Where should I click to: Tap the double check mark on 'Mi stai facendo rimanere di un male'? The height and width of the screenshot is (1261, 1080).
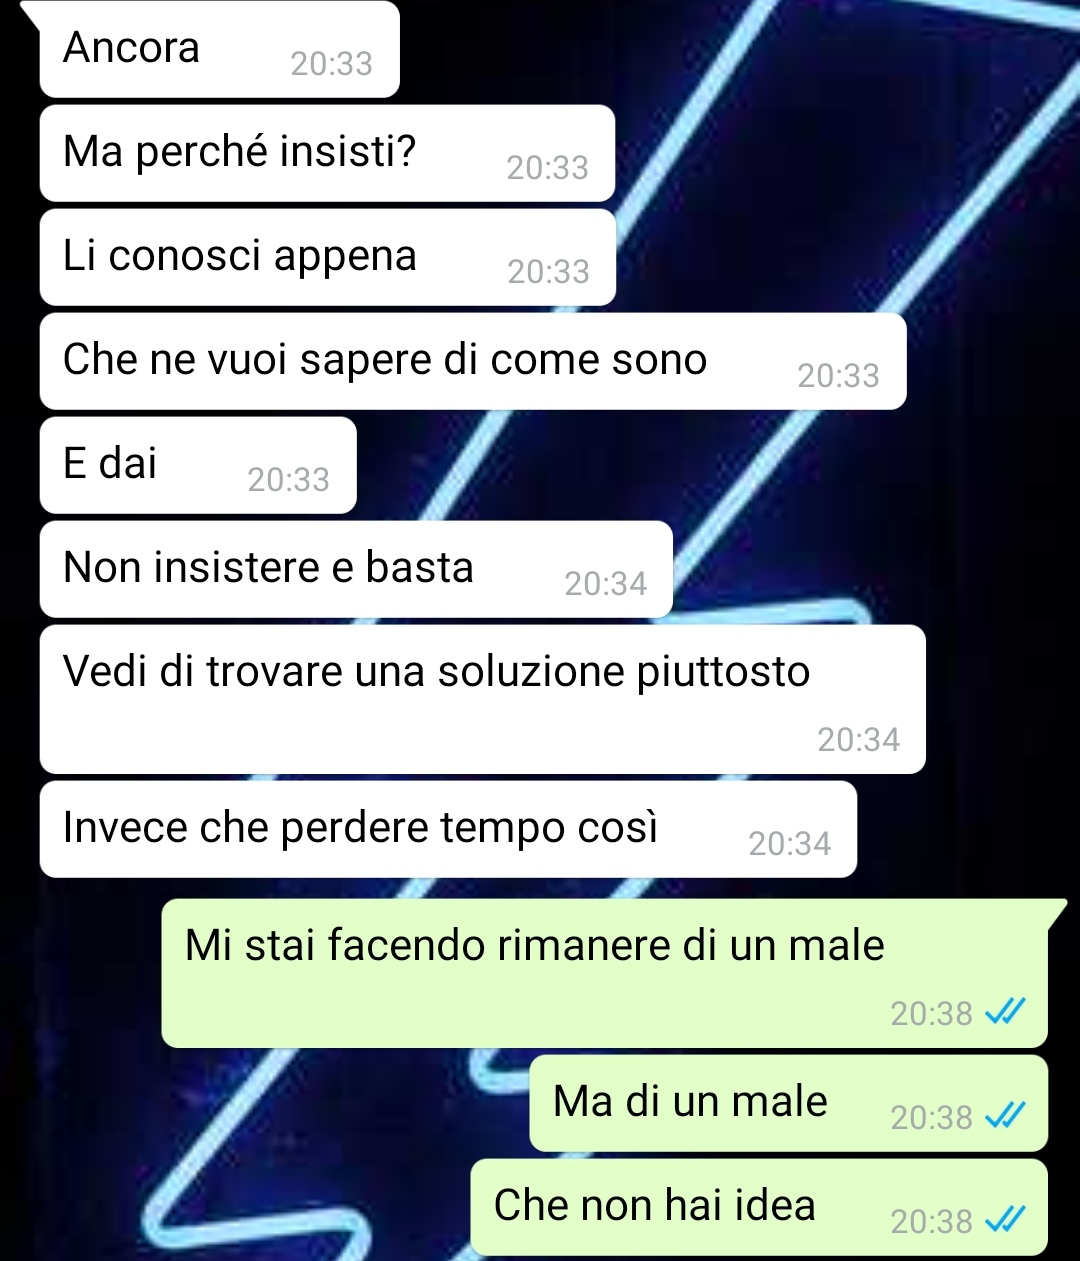1005,1013
